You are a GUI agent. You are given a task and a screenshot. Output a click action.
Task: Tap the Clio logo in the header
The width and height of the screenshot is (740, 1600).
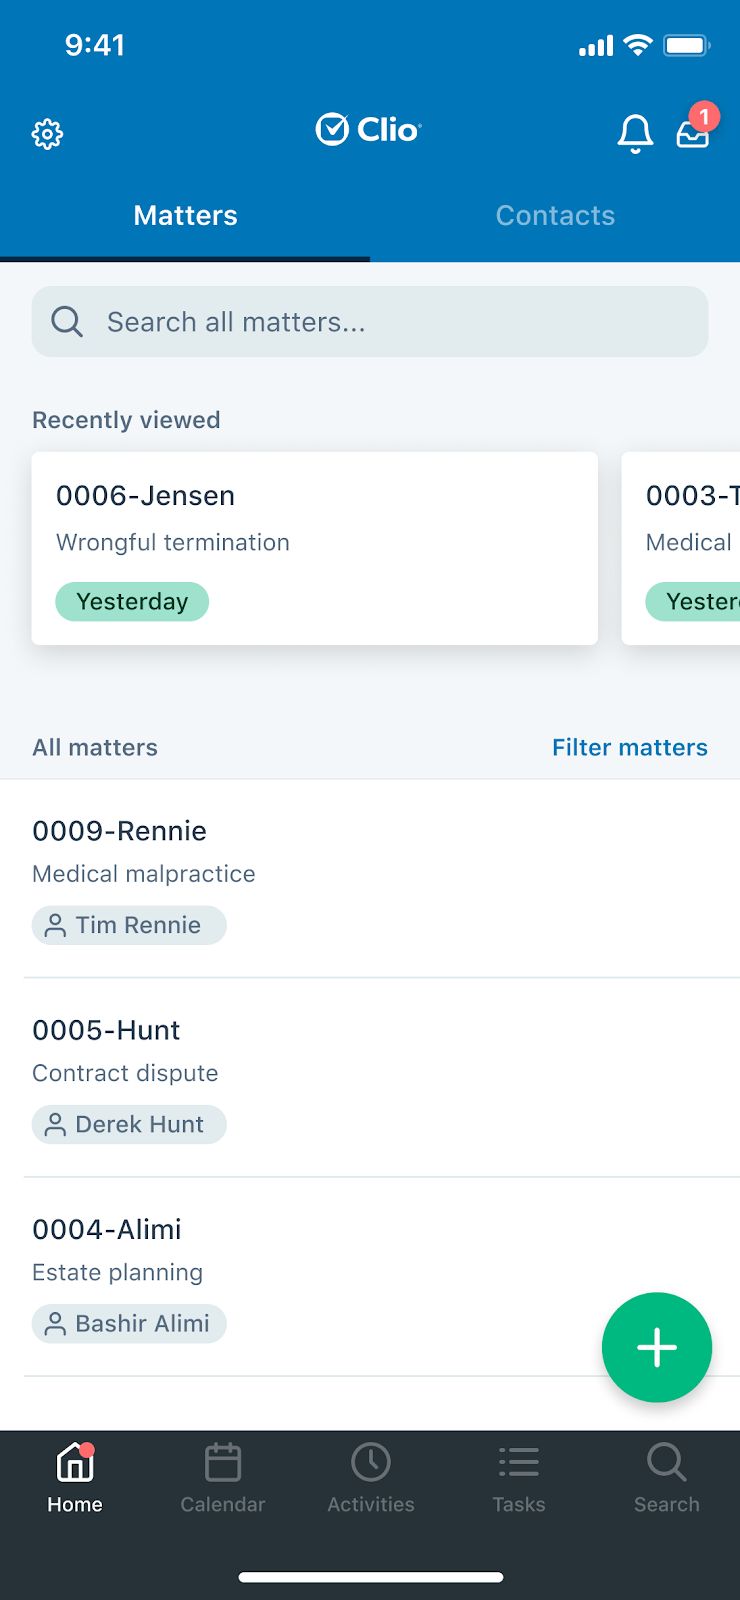click(x=368, y=129)
